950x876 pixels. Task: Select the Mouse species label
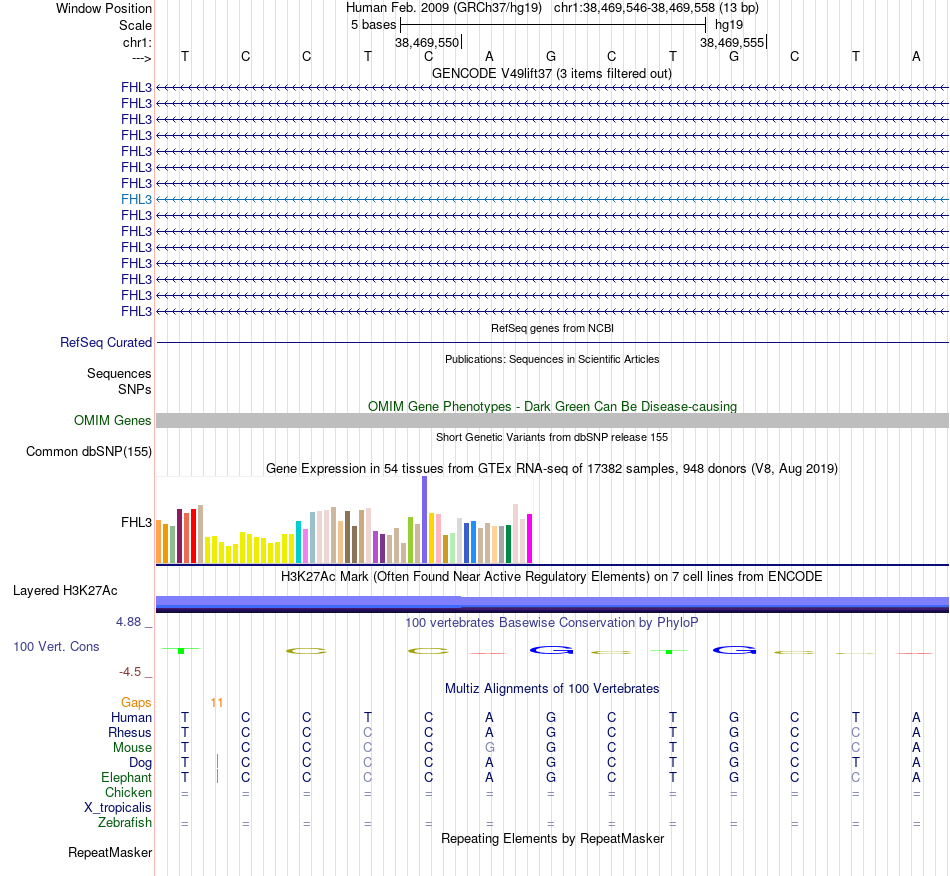coord(132,748)
